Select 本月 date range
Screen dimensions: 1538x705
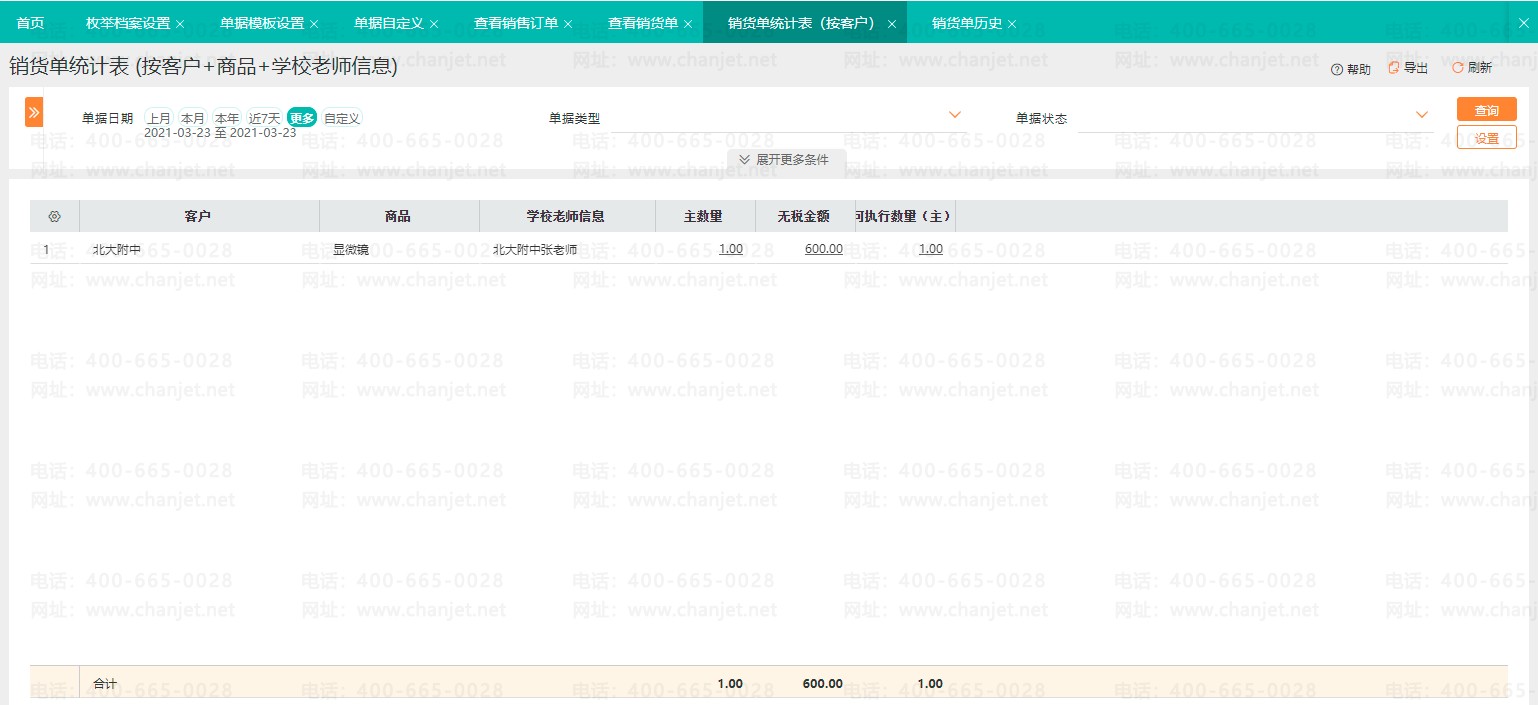(x=193, y=118)
